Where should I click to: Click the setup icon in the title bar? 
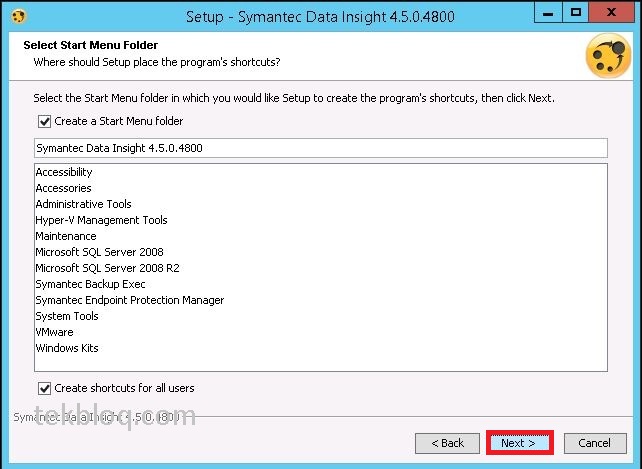click(x=18, y=16)
